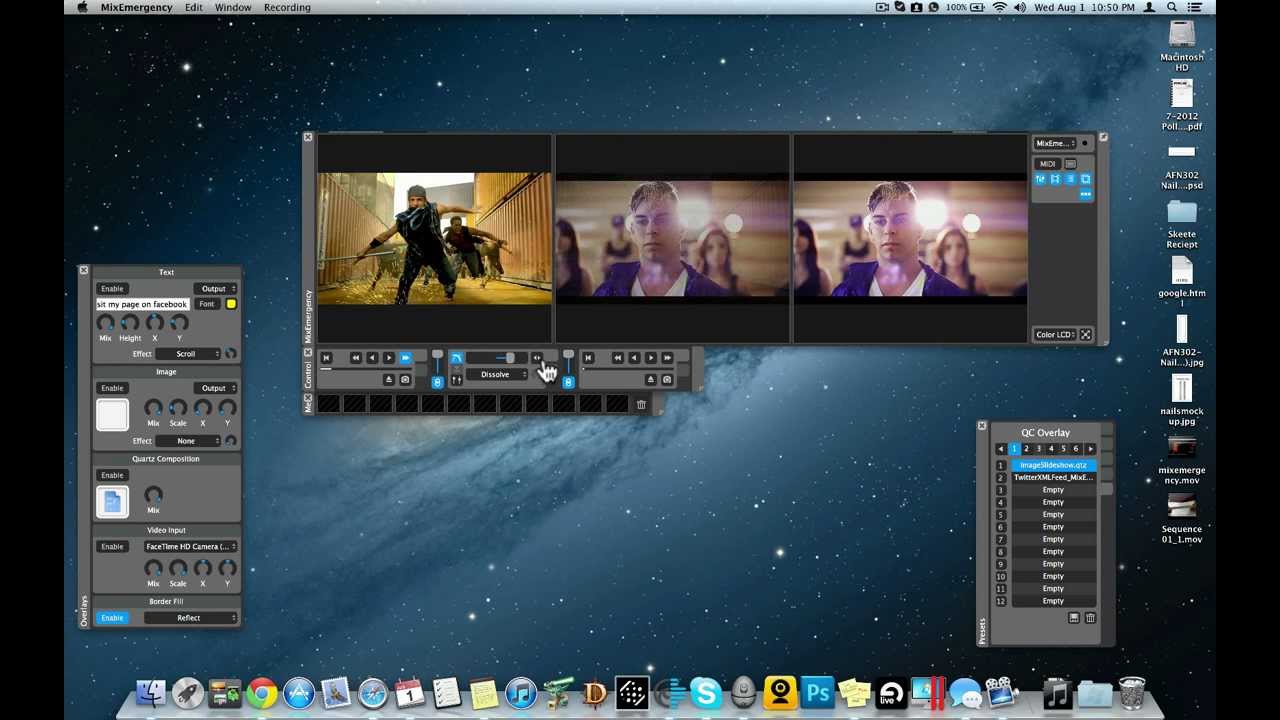Open the MixEme... output dropdown
The image size is (1280, 720).
coord(1055,143)
